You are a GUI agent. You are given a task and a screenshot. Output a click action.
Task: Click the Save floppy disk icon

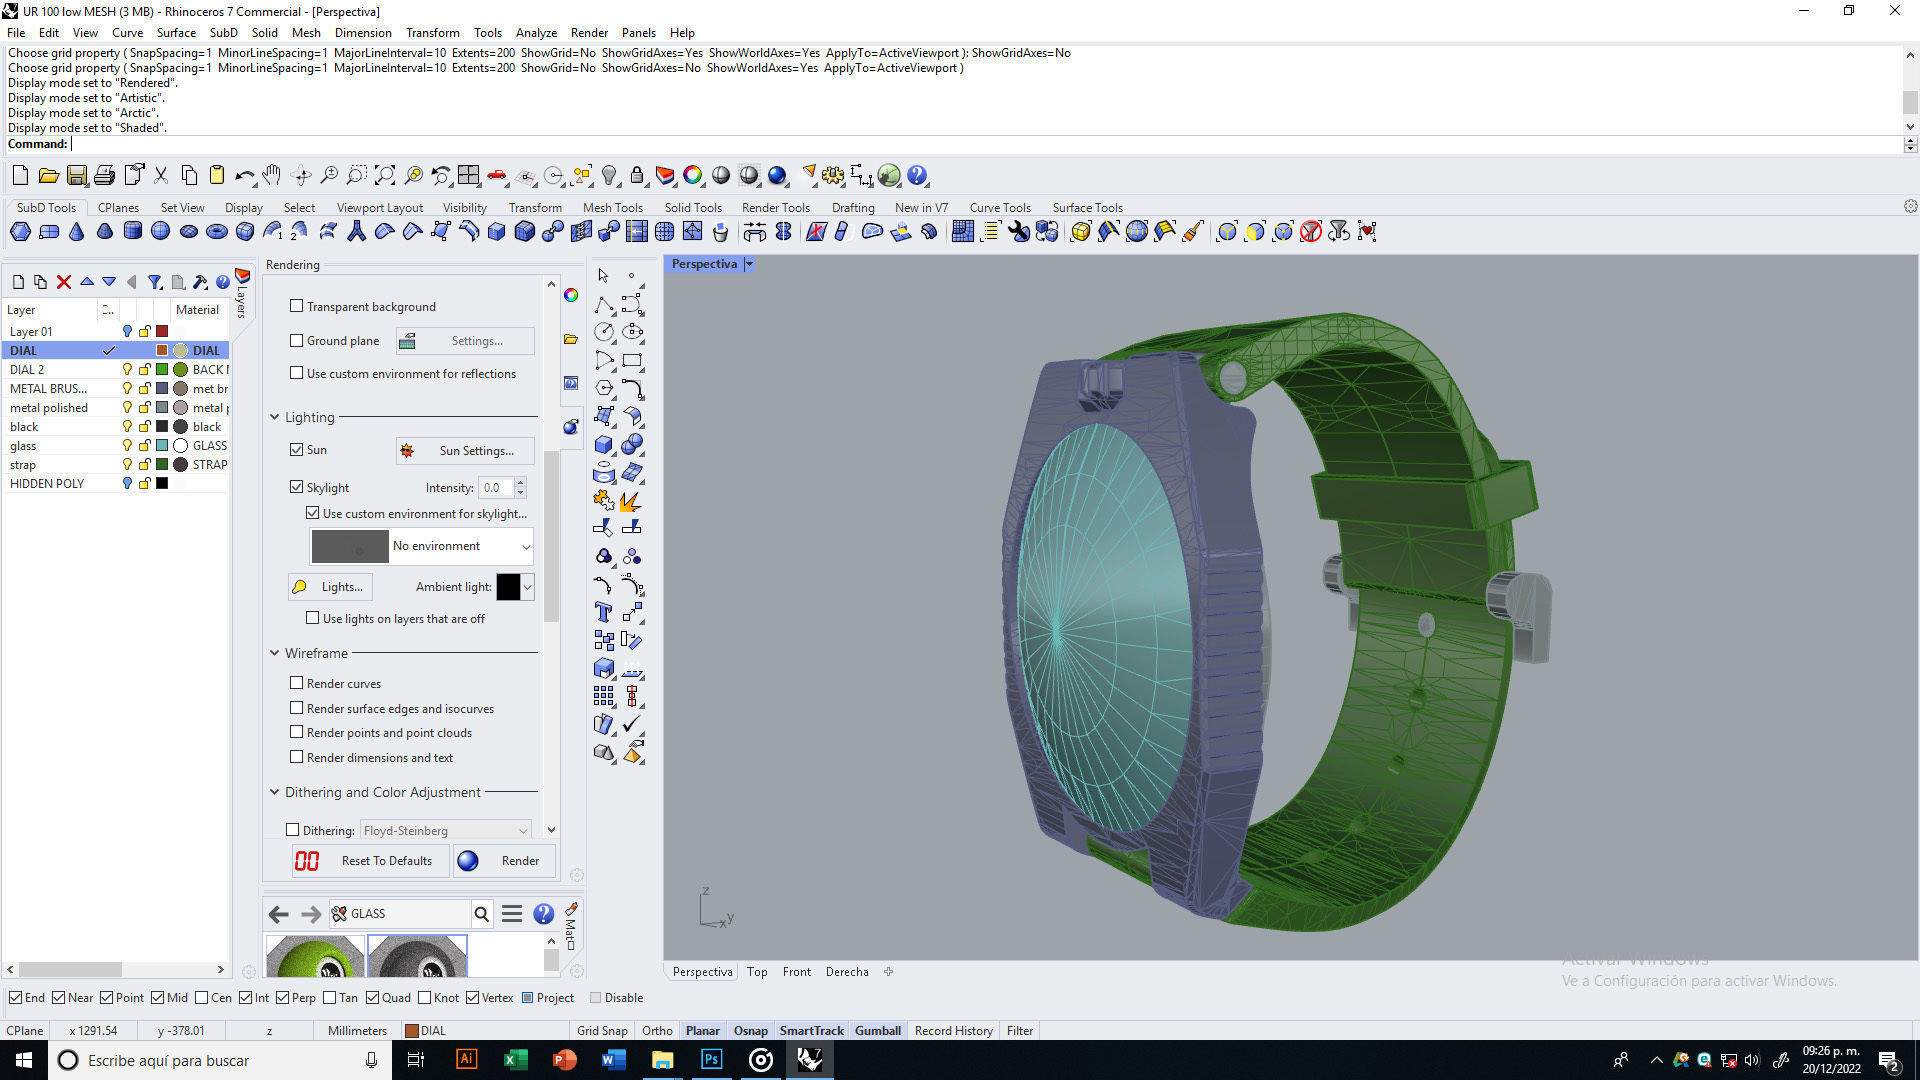[x=76, y=176]
